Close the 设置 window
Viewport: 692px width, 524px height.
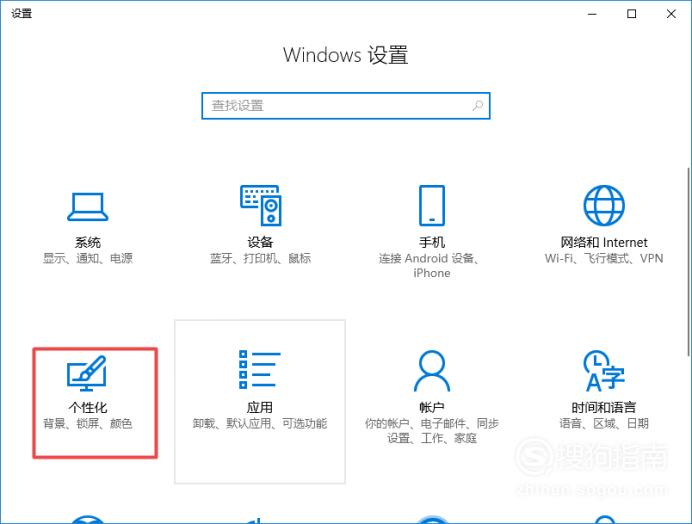(671, 14)
